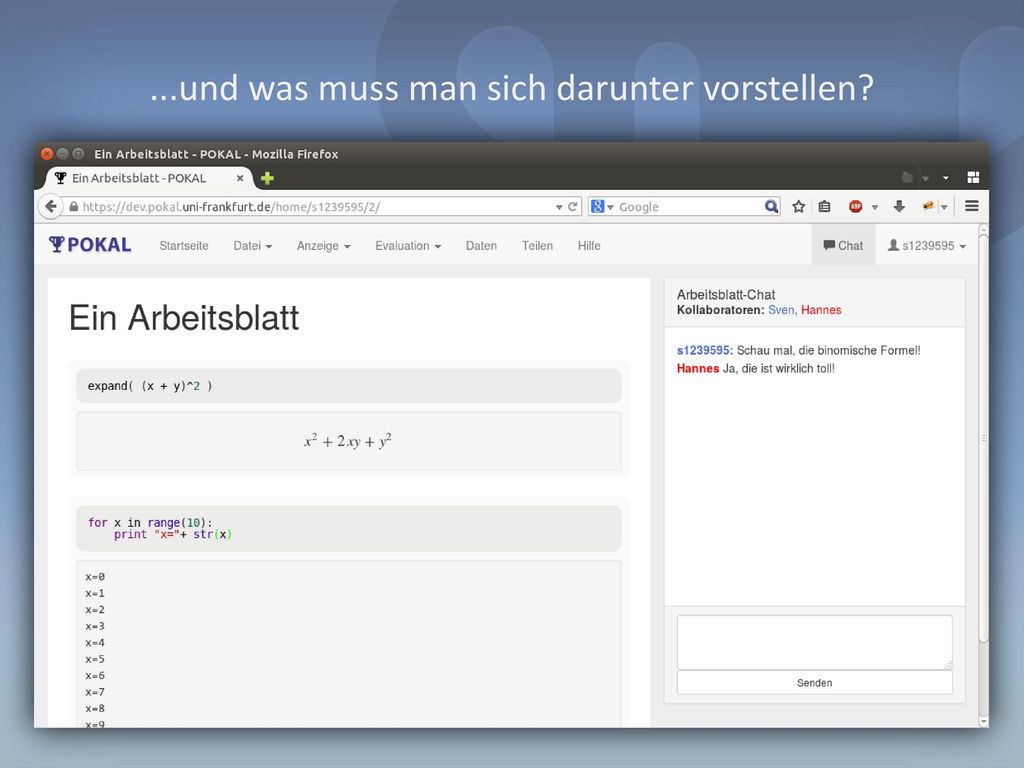Click the Ein Arbeitsblatt heading
This screenshot has width=1024, height=768.
coord(184,318)
